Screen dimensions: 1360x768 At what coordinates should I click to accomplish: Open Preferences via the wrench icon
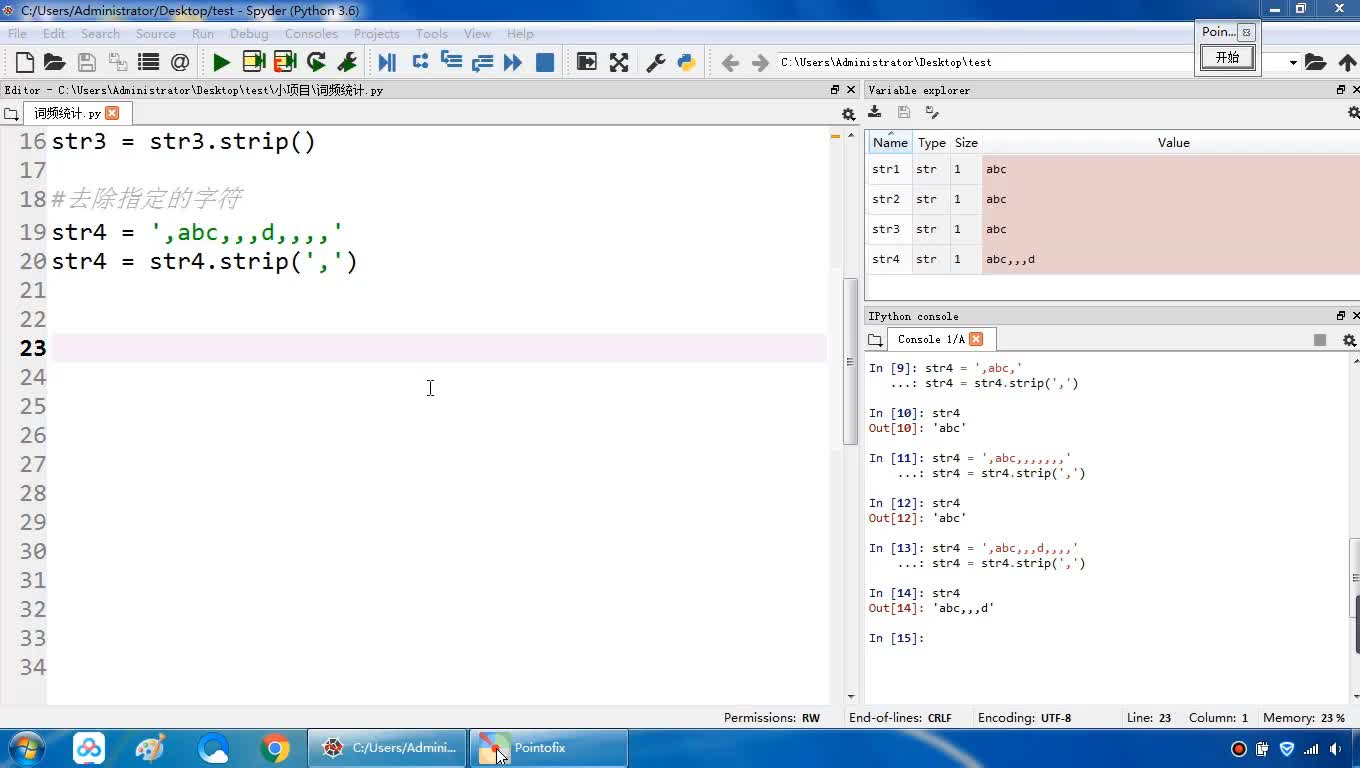tap(656, 62)
